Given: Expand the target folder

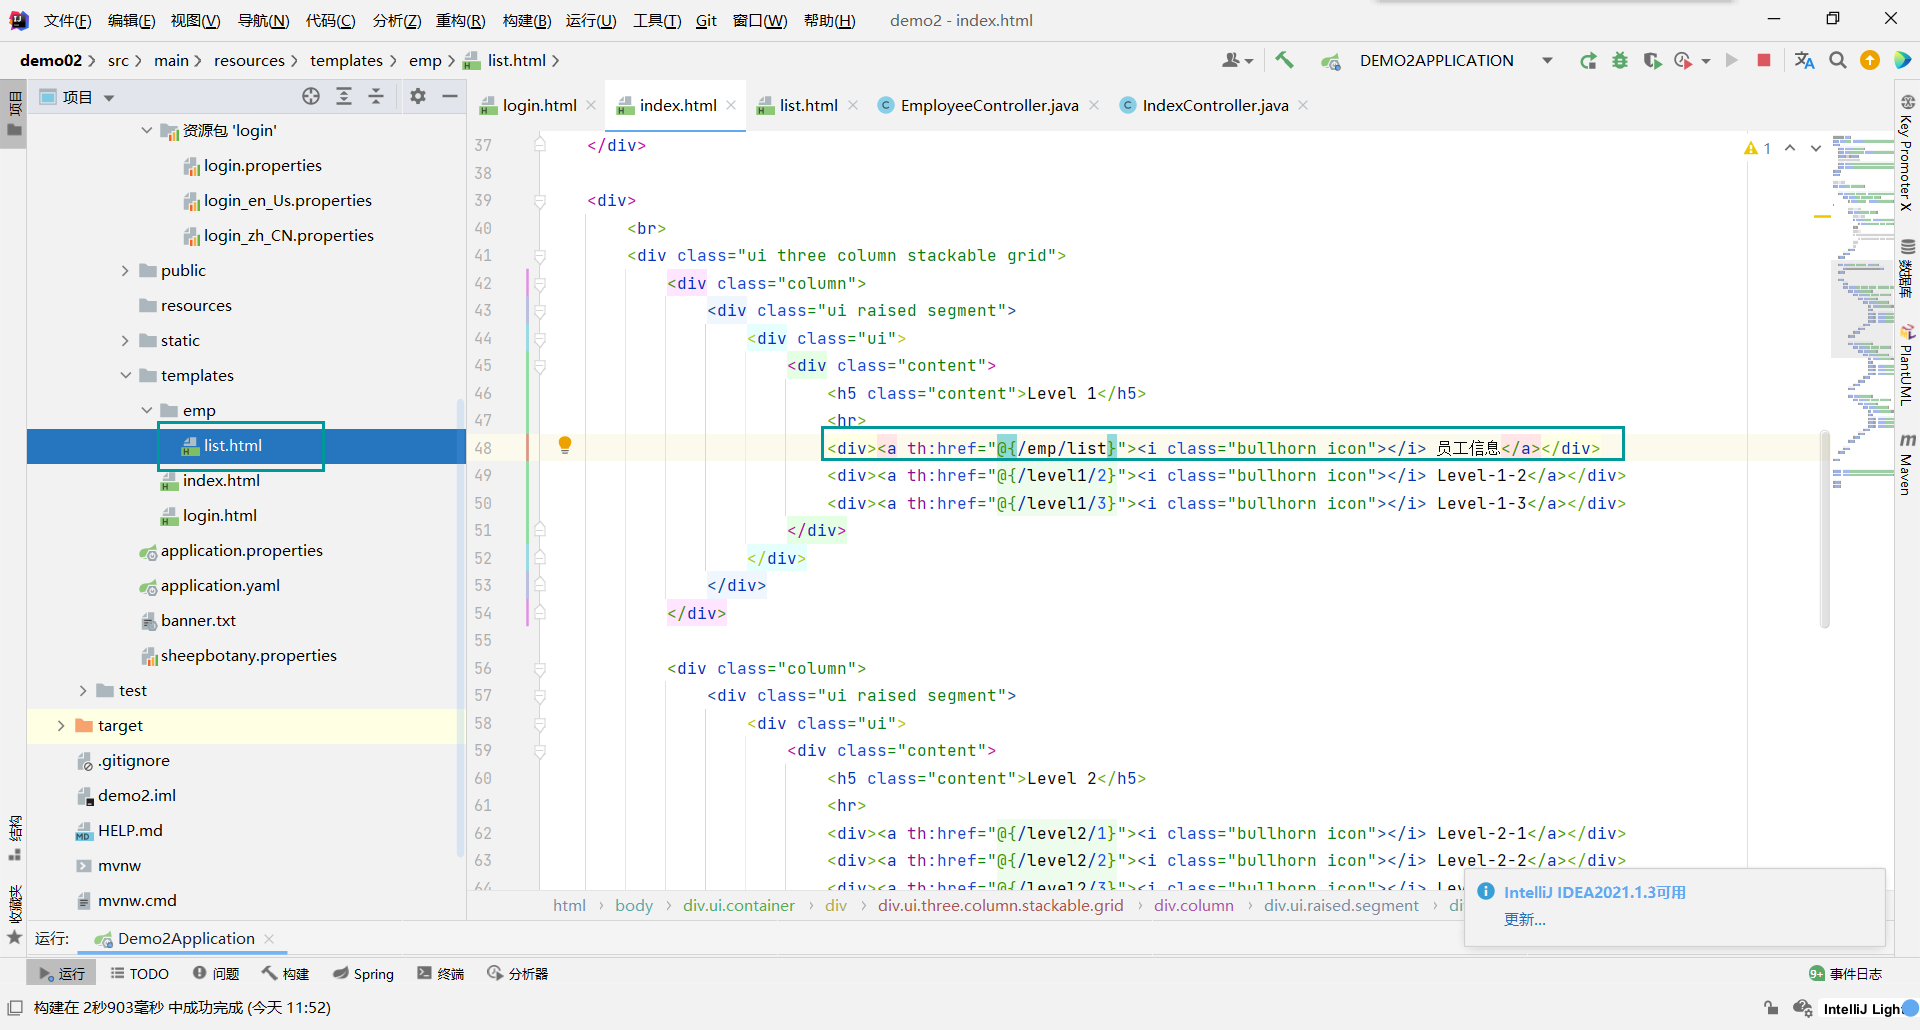Looking at the screenshot, I should pos(61,725).
